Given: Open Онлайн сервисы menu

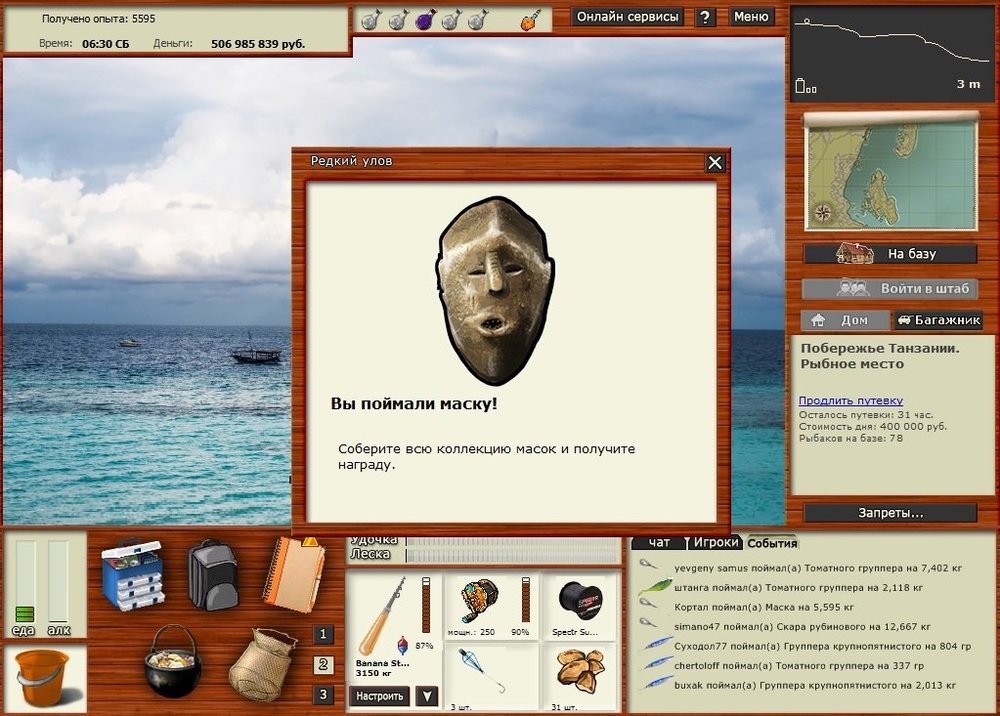Looking at the screenshot, I should [x=628, y=17].
